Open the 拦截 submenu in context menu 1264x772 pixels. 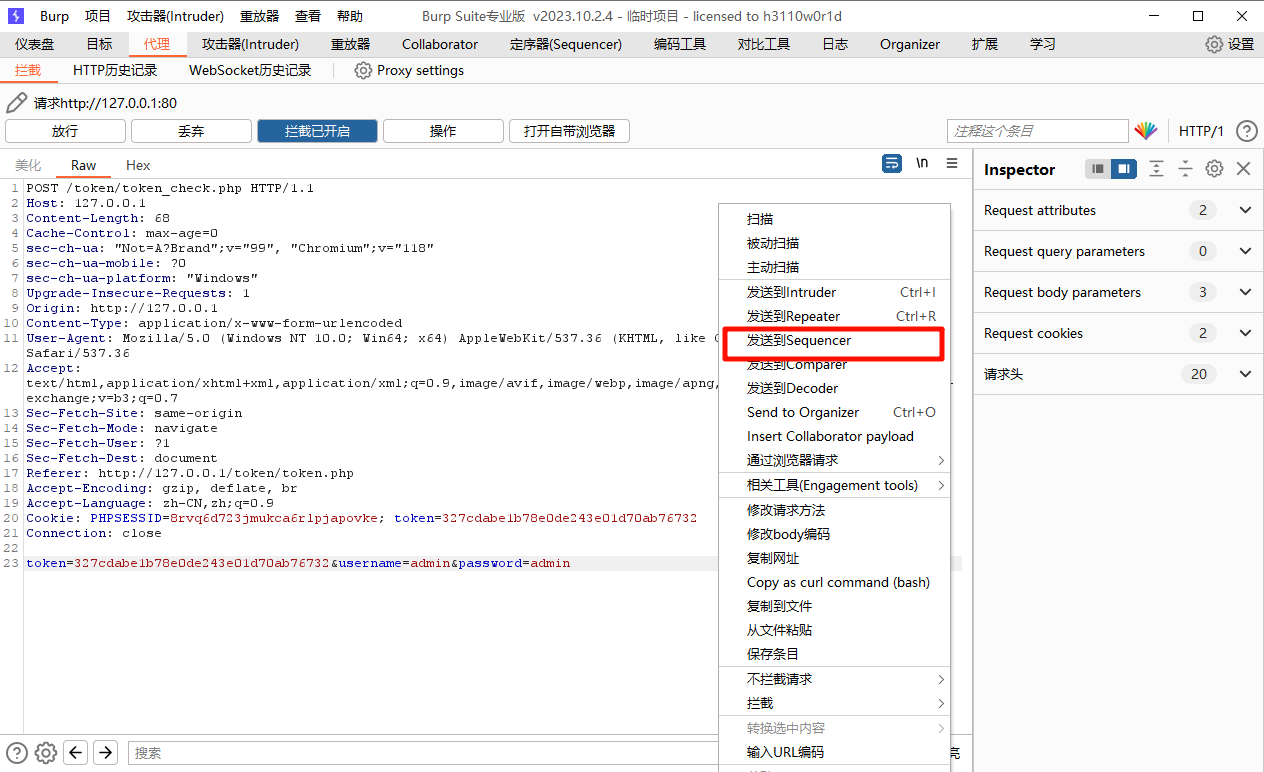[x=835, y=703]
